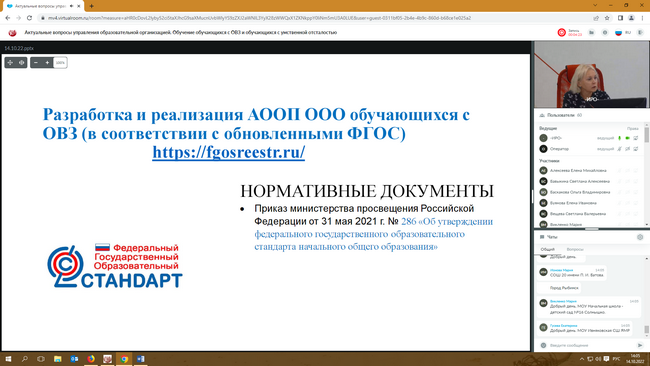Open the room settings gear in header
Viewport: 650px width, 366px height.
tap(605, 32)
